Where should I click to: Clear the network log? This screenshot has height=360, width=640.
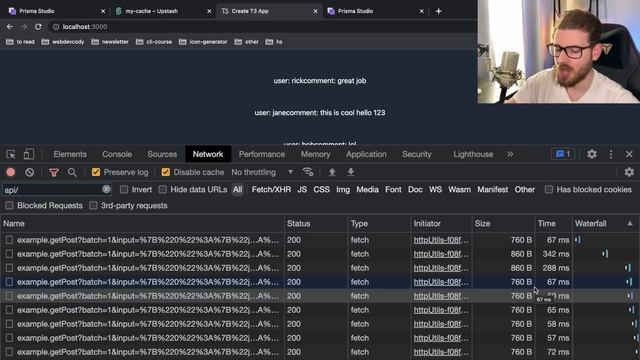point(29,172)
